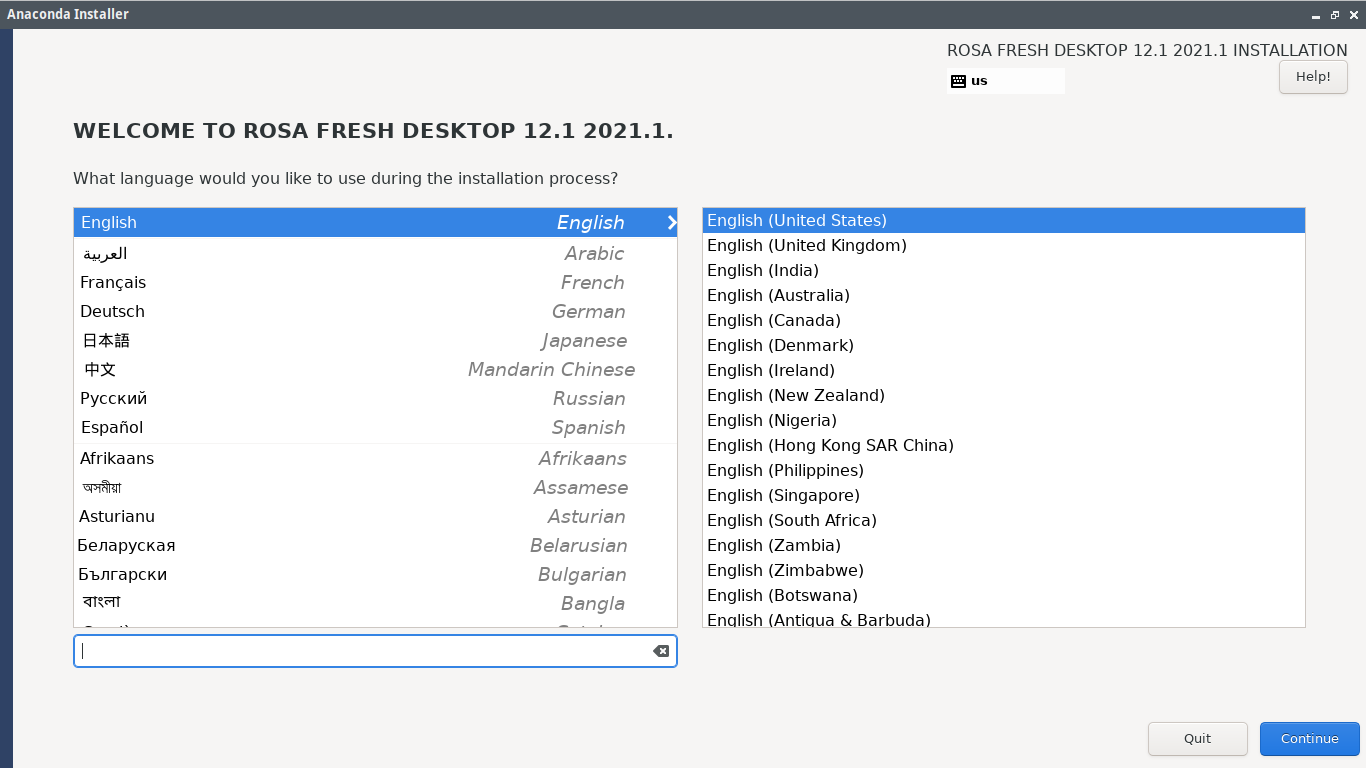Select English (Zambia) locale
The height and width of the screenshot is (768, 1366).
click(x=1004, y=545)
